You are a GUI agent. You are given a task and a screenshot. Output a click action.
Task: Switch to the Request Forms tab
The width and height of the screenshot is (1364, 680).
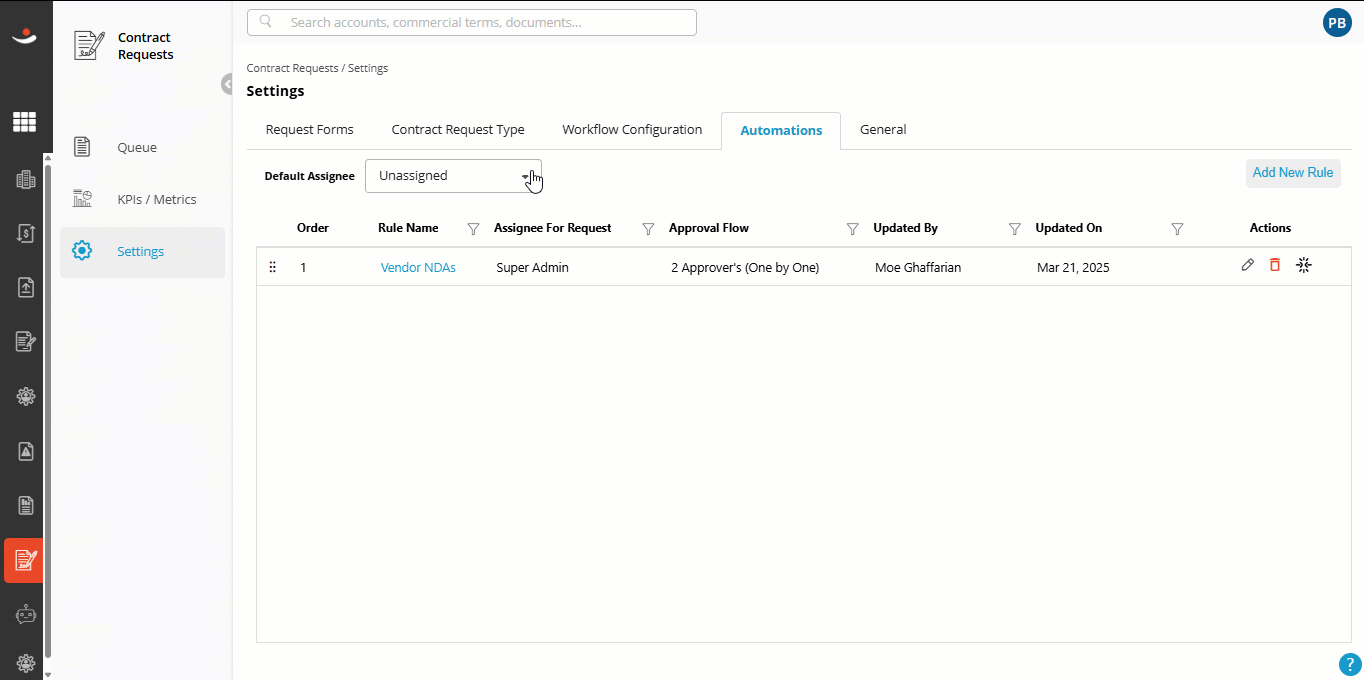coord(309,130)
